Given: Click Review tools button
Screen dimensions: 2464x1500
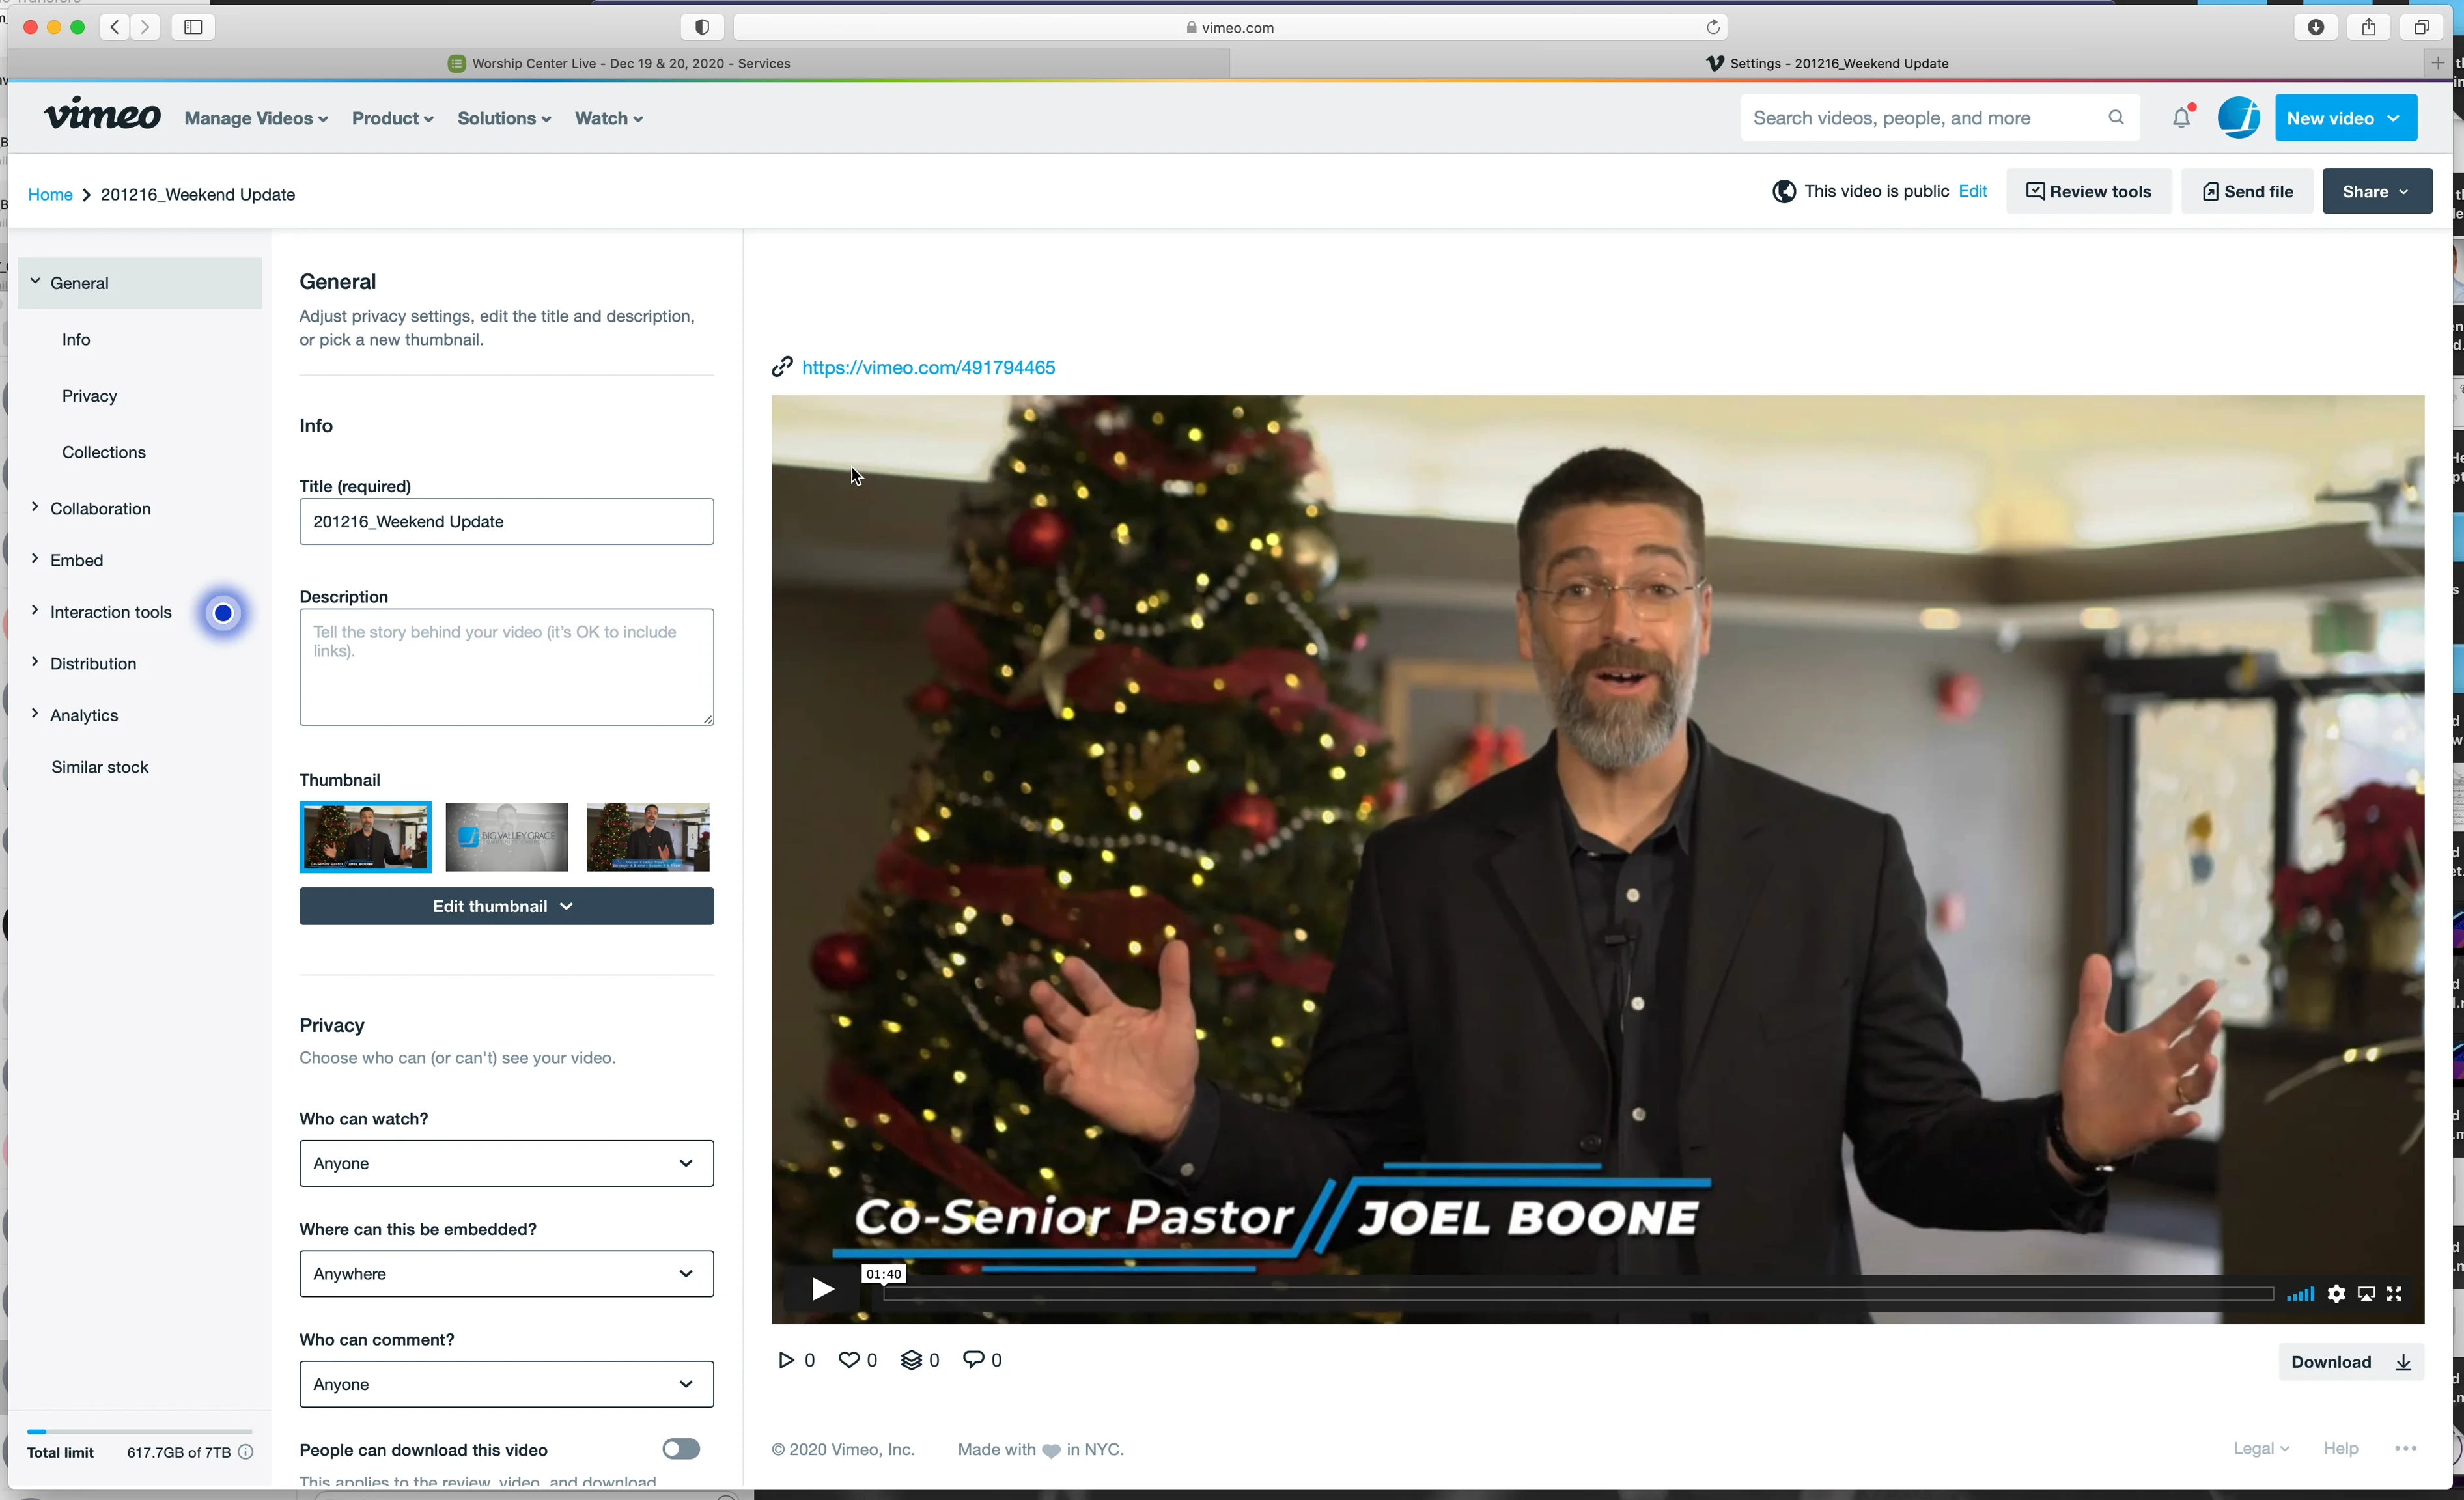Looking at the screenshot, I should point(2088,191).
